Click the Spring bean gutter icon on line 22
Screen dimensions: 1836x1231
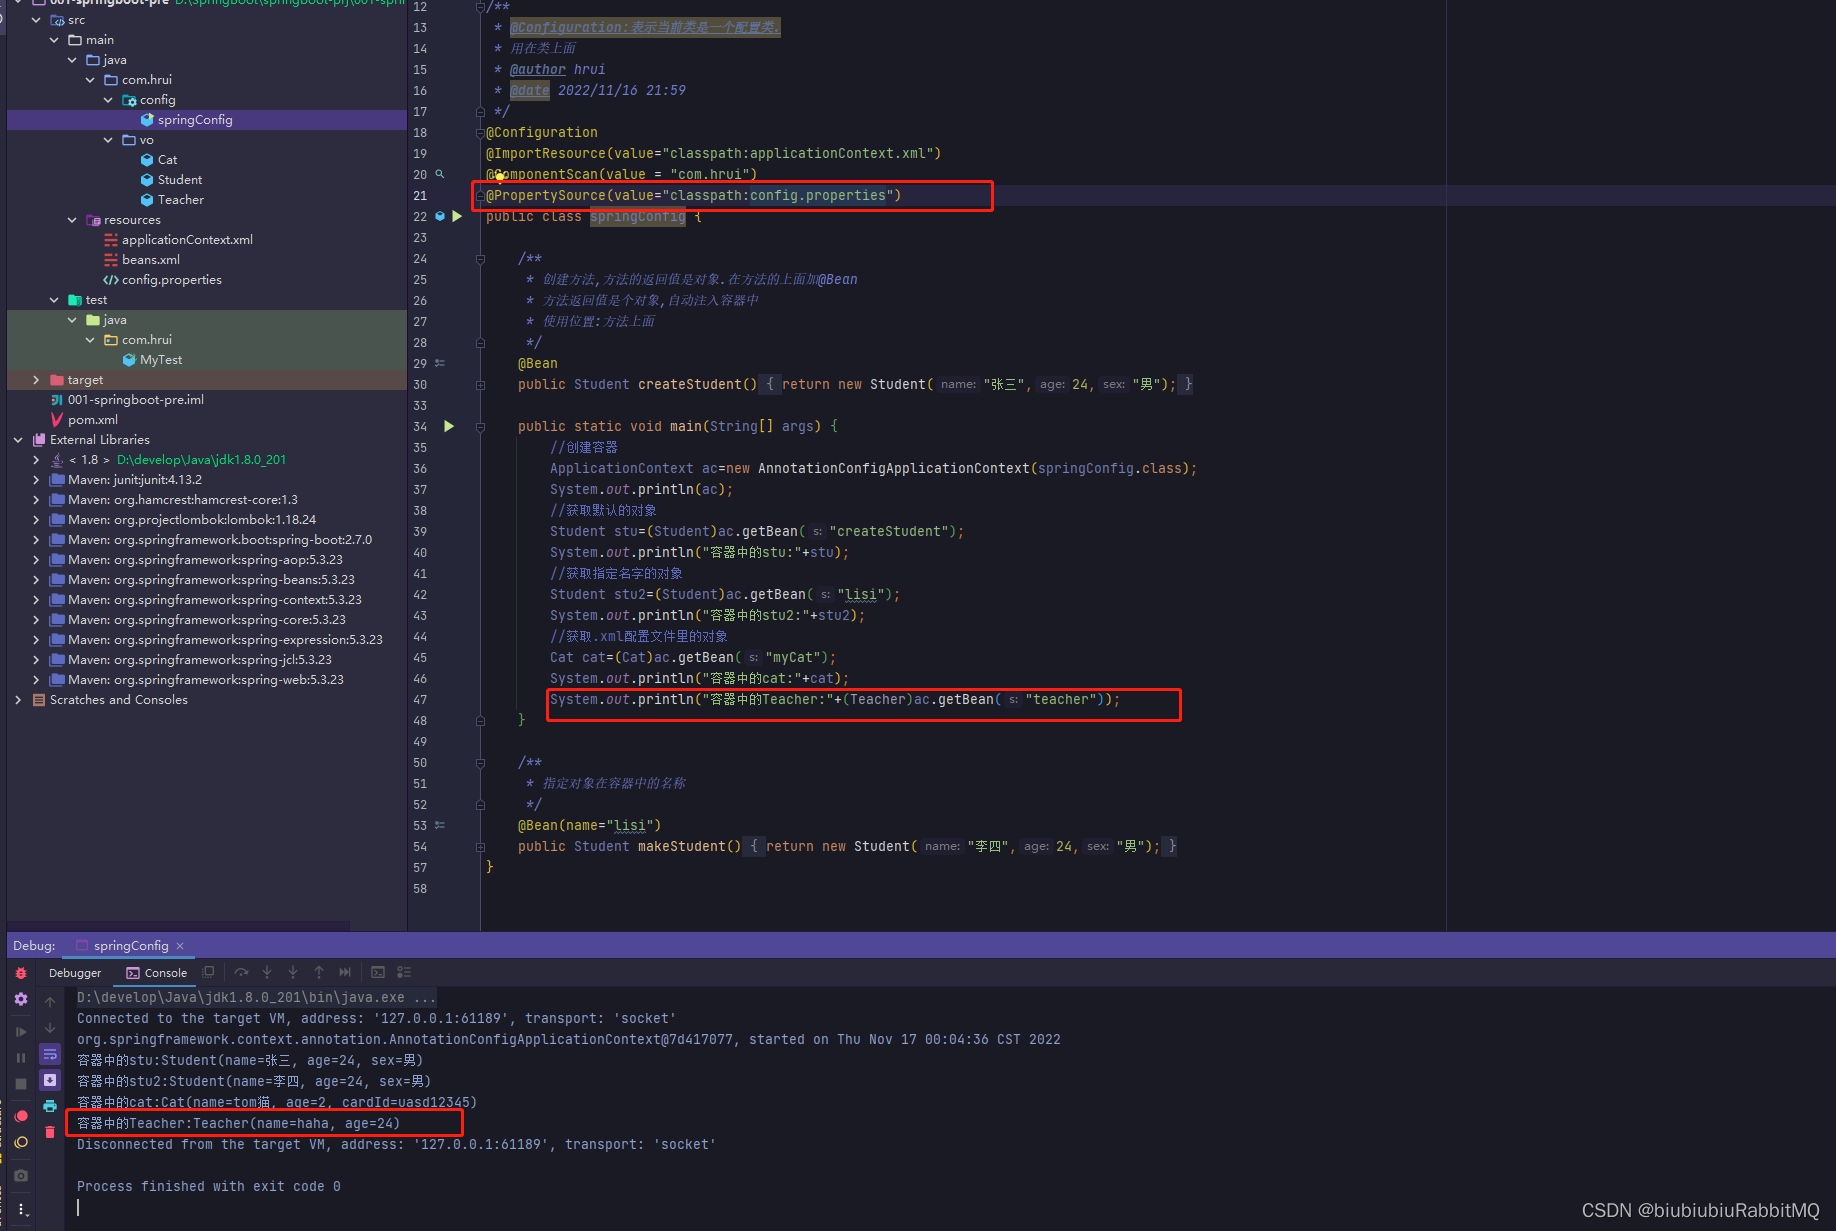click(440, 216)
